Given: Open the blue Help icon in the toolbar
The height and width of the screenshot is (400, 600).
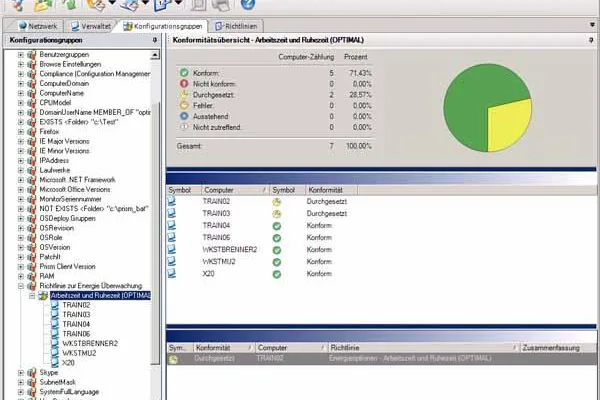Looking at the screenshot, I should (248, 5).
